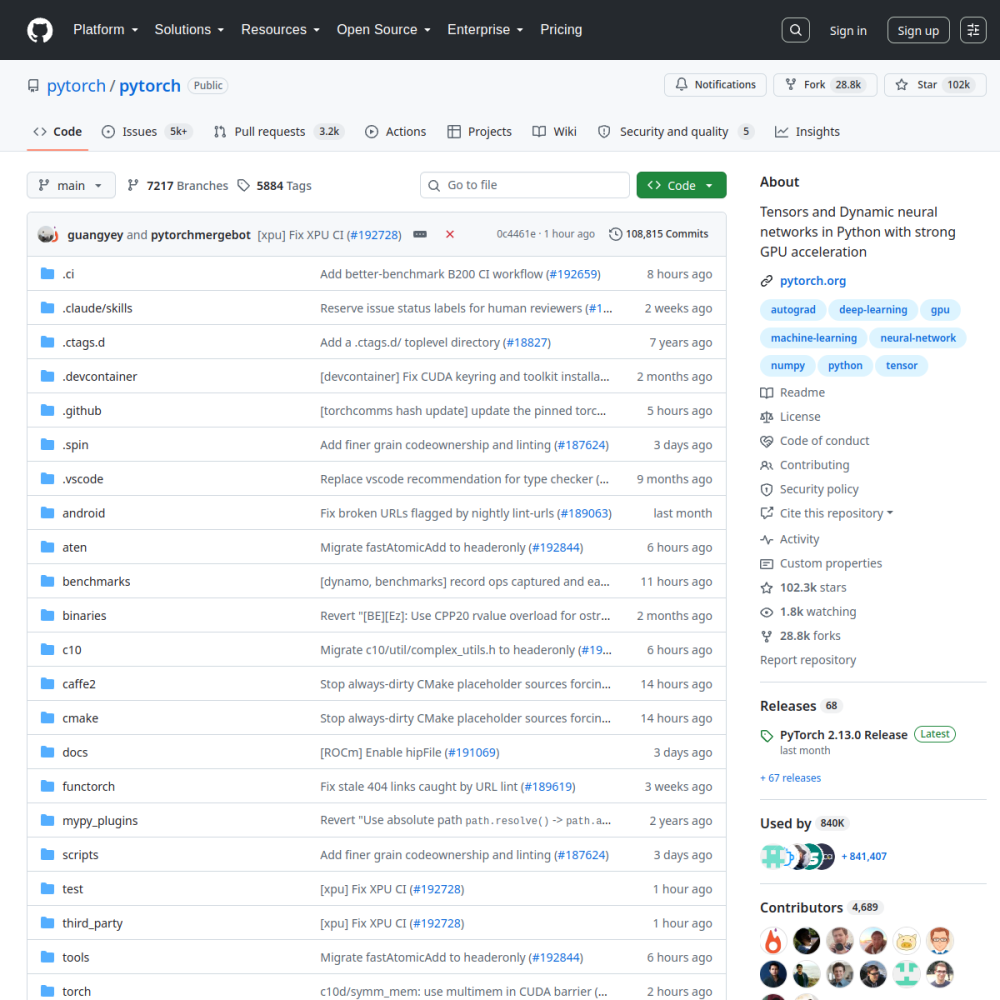Switch to the Pull requests tab

[279, 132]
